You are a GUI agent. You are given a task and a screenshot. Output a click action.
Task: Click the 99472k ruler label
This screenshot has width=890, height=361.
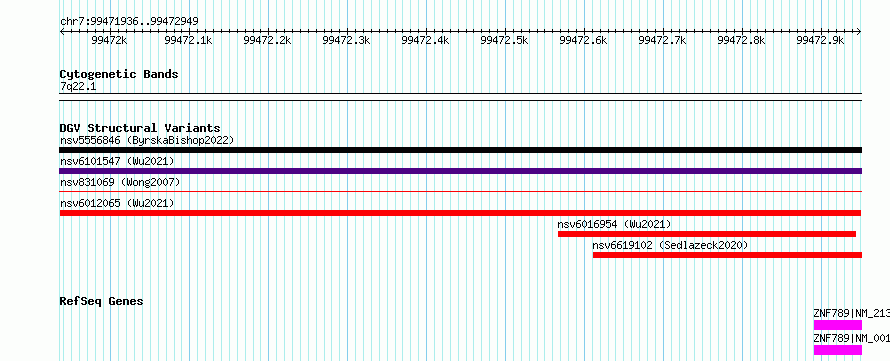coord(110,40)
